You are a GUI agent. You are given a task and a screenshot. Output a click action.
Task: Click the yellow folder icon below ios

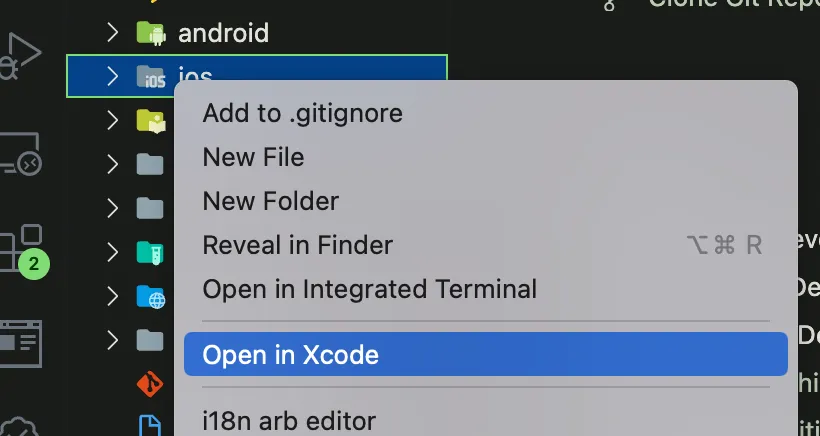click(151, 121)
